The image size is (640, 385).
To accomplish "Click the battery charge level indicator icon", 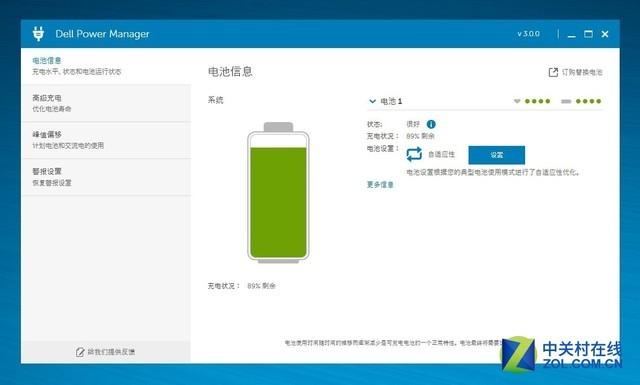I will click(566, 101).
